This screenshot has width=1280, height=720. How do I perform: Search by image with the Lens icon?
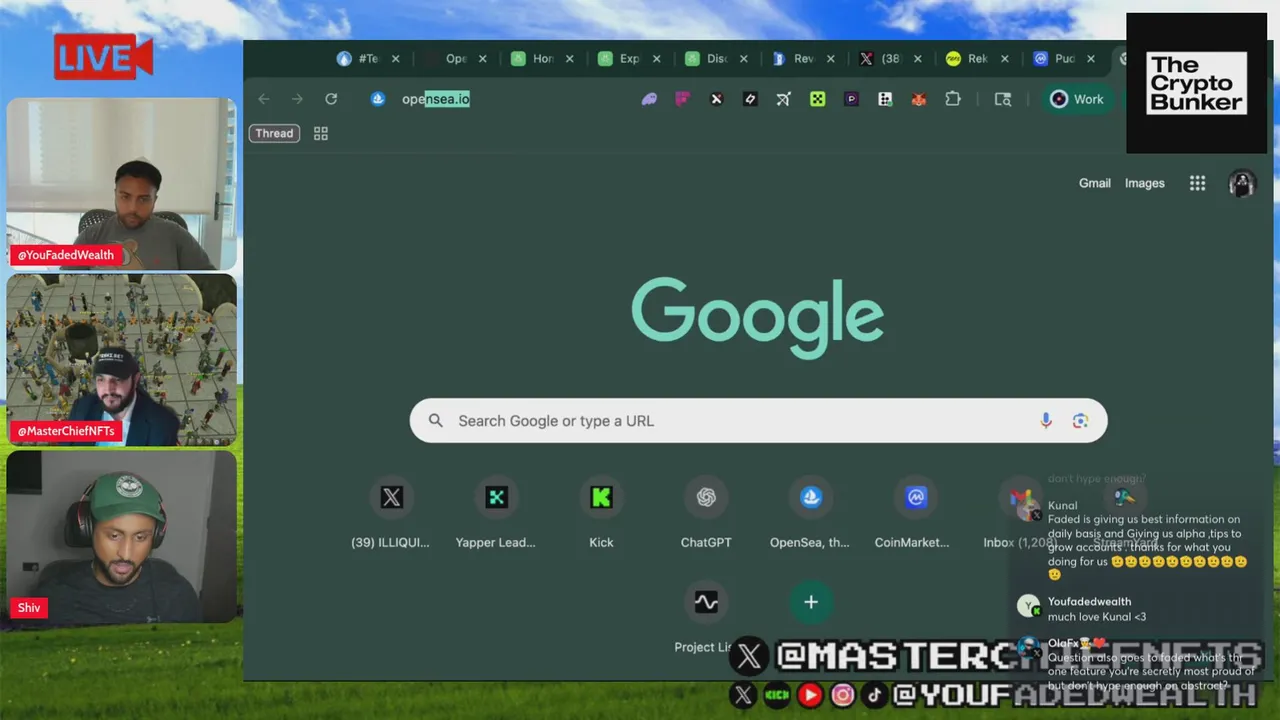[x=1080, y=421]
